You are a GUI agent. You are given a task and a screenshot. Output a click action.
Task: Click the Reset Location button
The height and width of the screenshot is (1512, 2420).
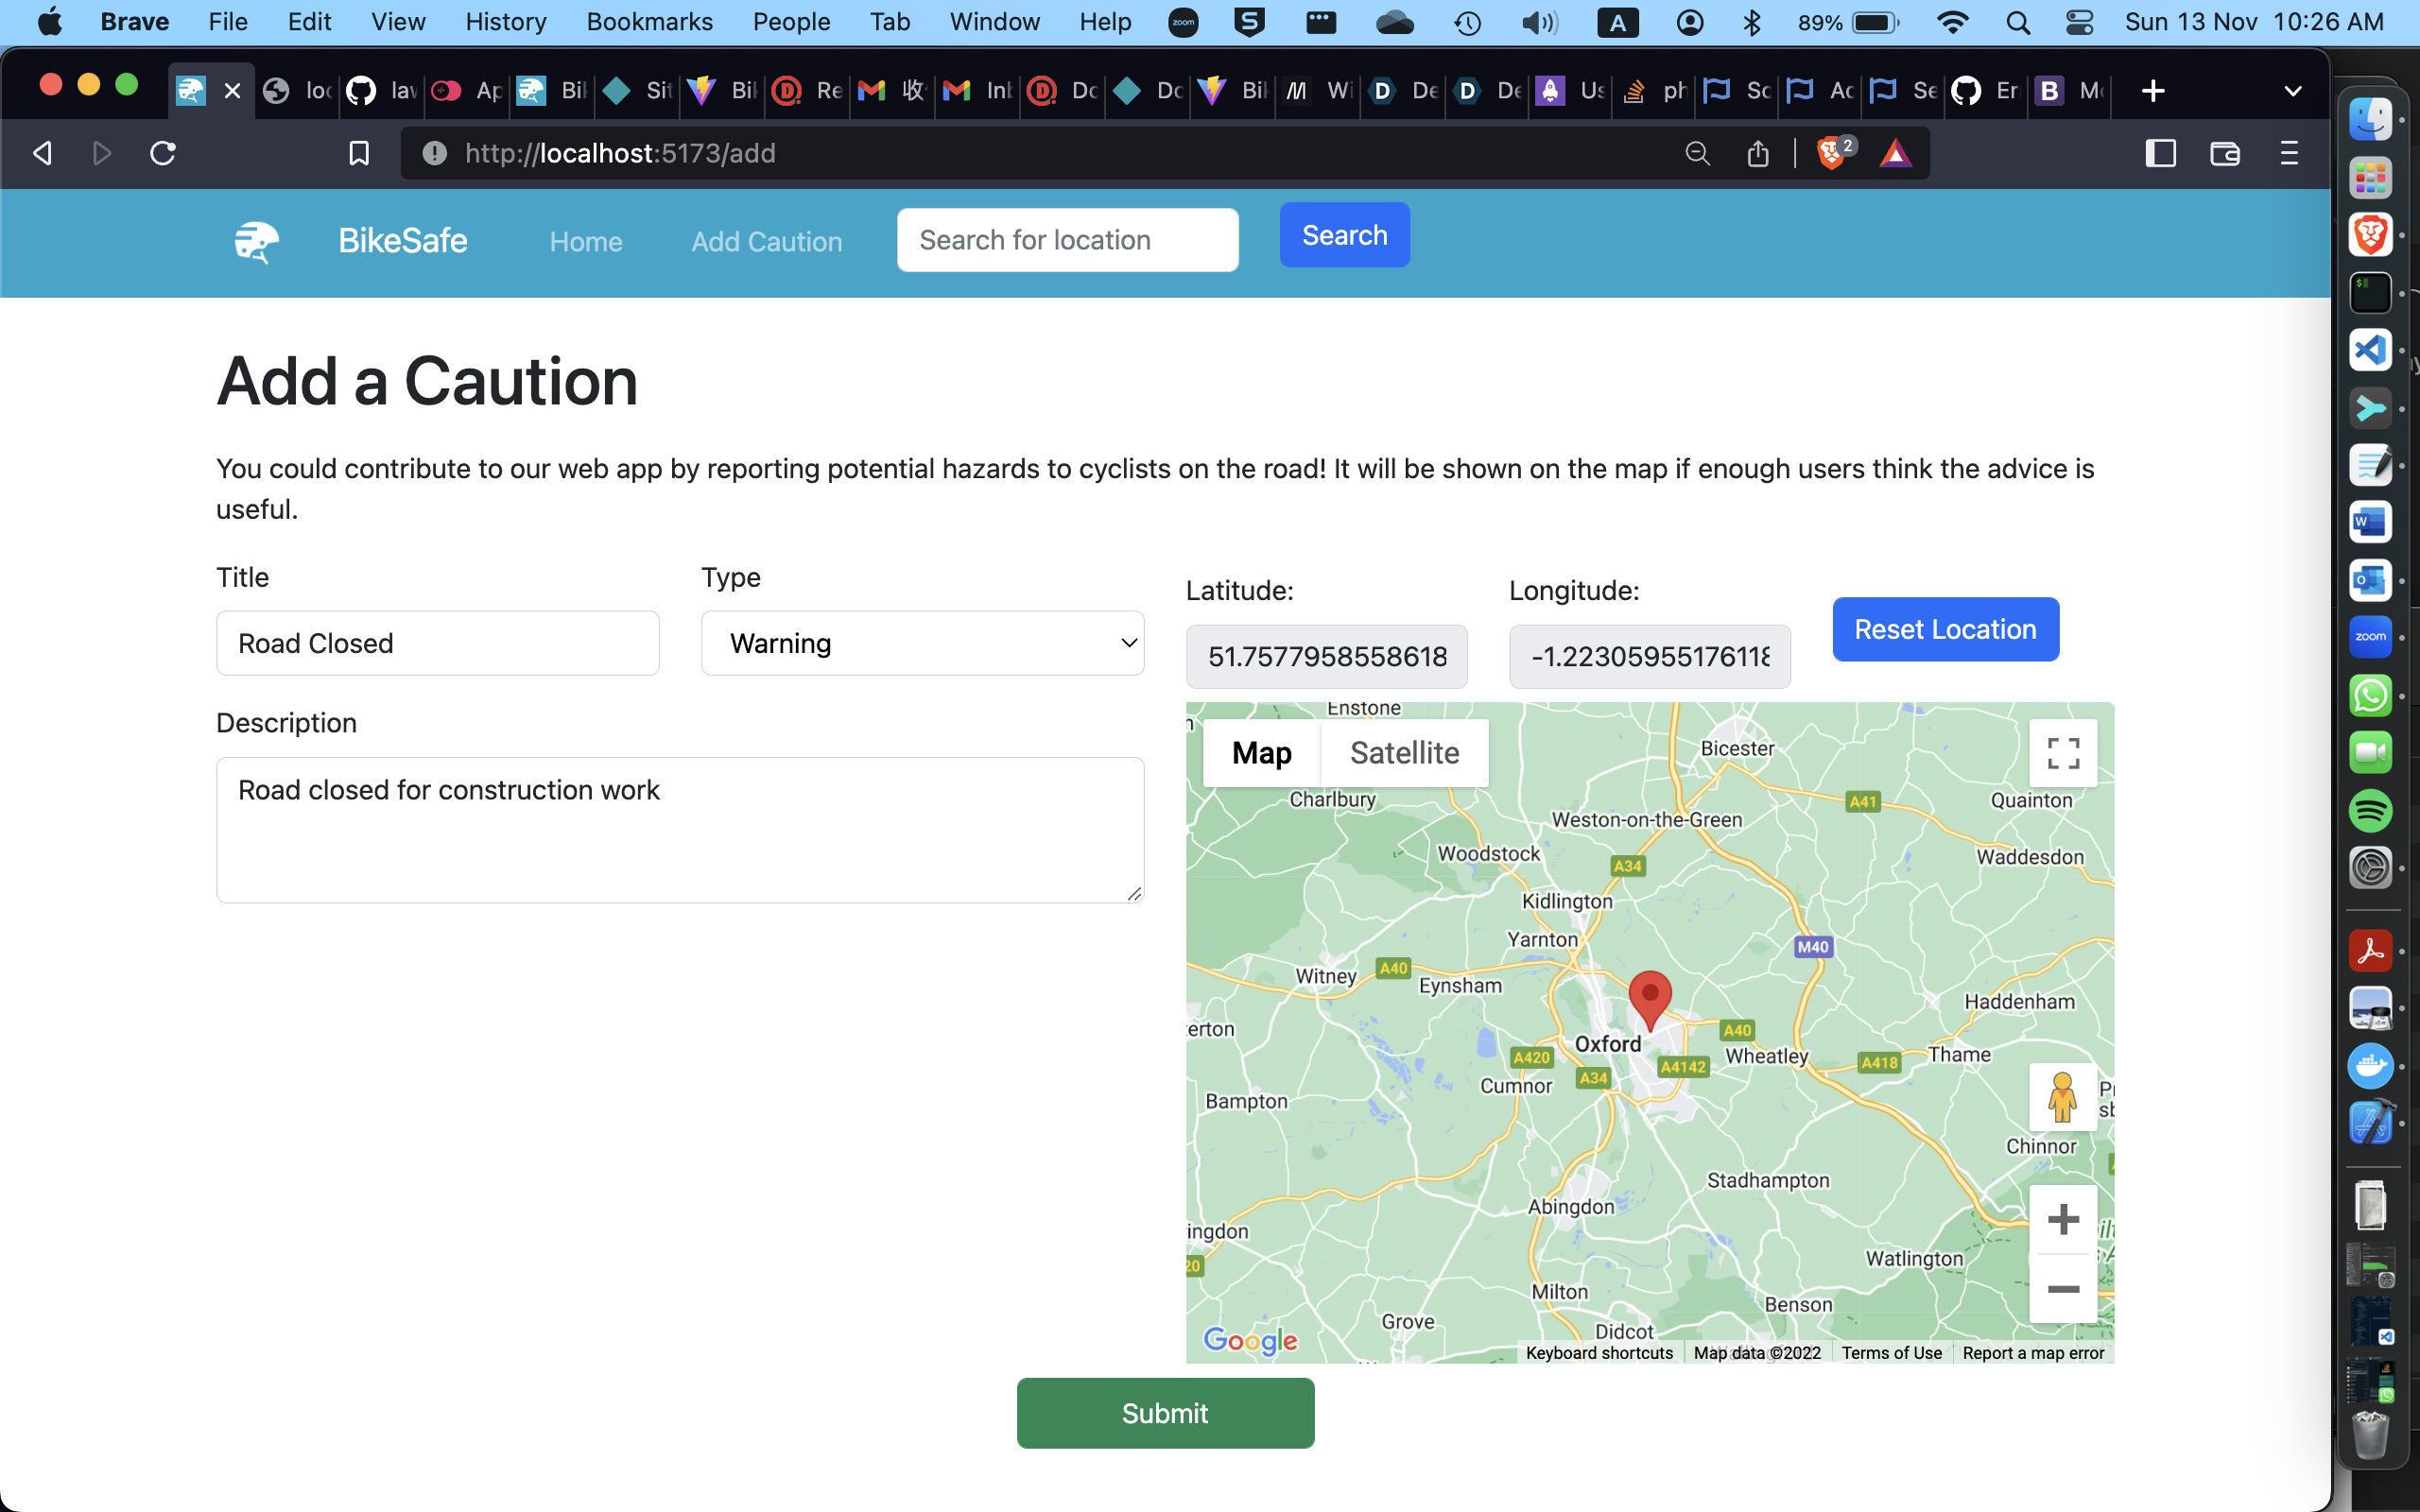(x=1945, y=629)
